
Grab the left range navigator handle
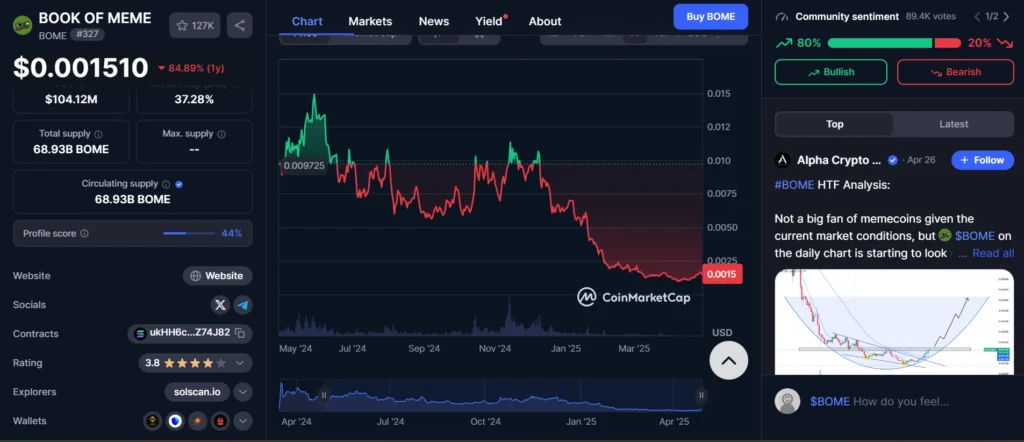point(323,395)
